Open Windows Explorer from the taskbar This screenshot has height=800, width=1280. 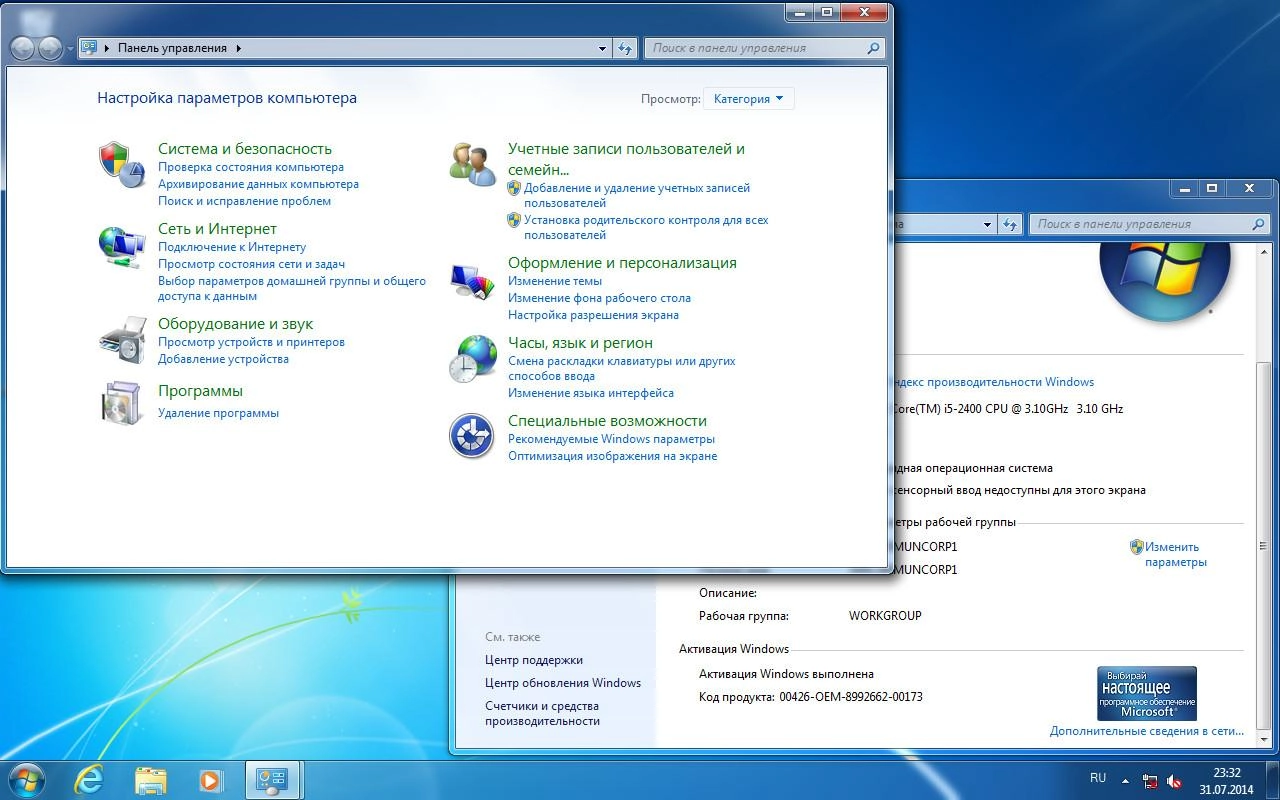click(x=150, y=780)
